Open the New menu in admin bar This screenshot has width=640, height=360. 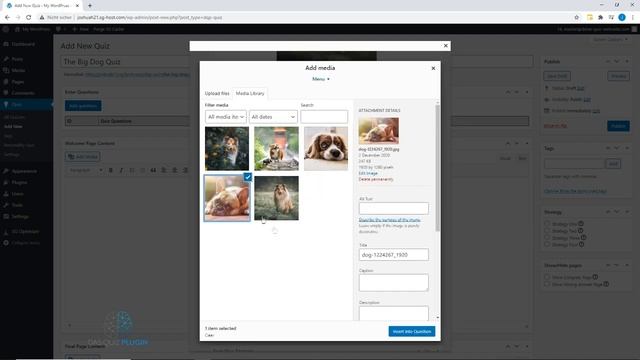81,29
